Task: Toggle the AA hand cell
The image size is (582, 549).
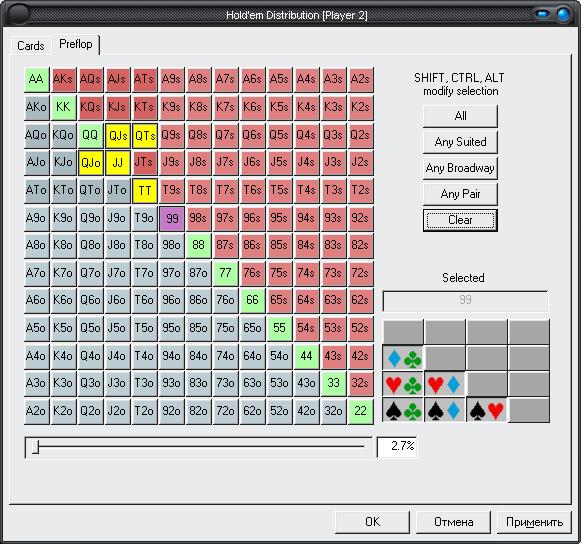Action: pyautogui.click(x=36, y=79)
